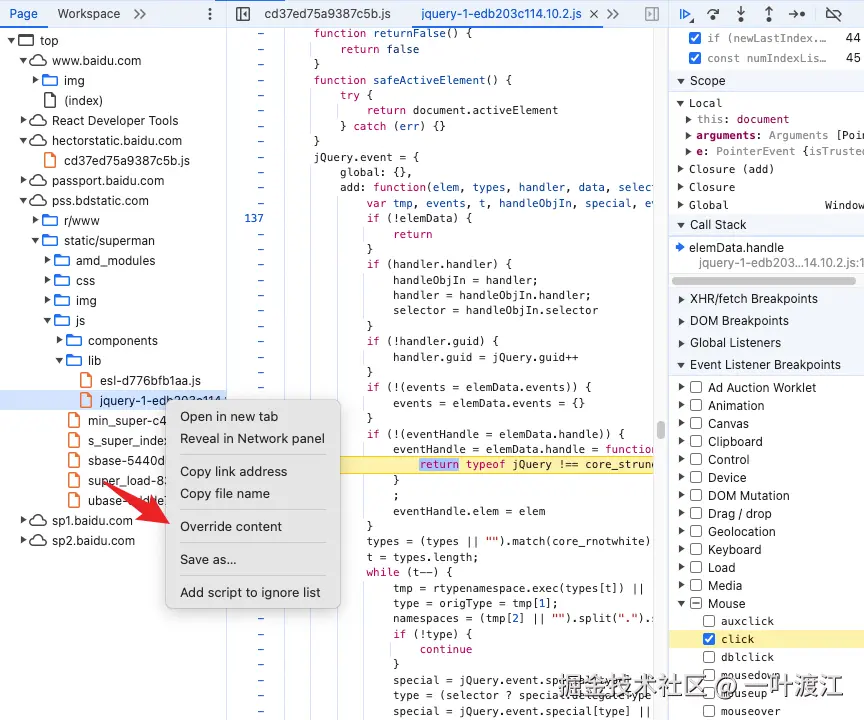864x720 pixels.
Task: Click the components folder icon
Action: click(x=74, y=340)
